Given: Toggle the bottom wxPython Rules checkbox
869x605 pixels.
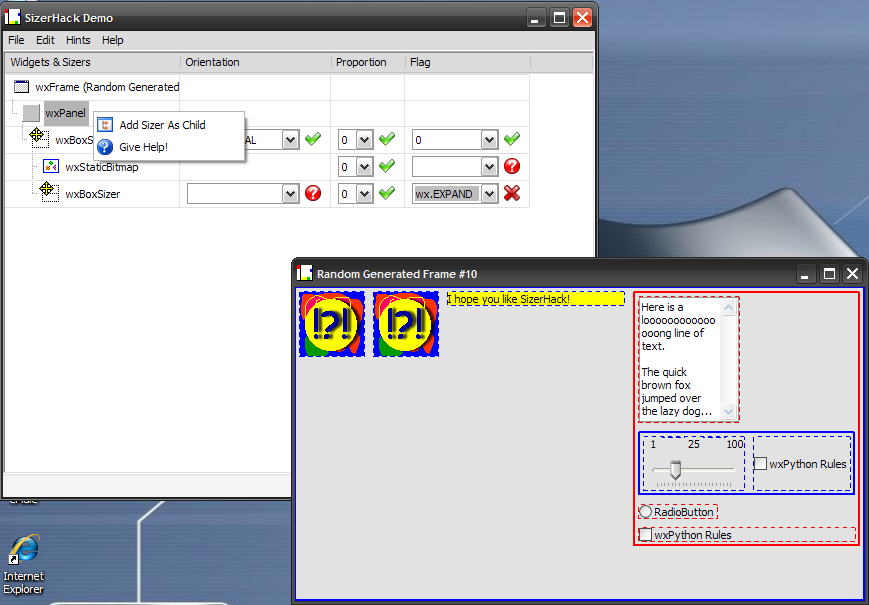Looking at the screenshot, I should click(646, 535).
